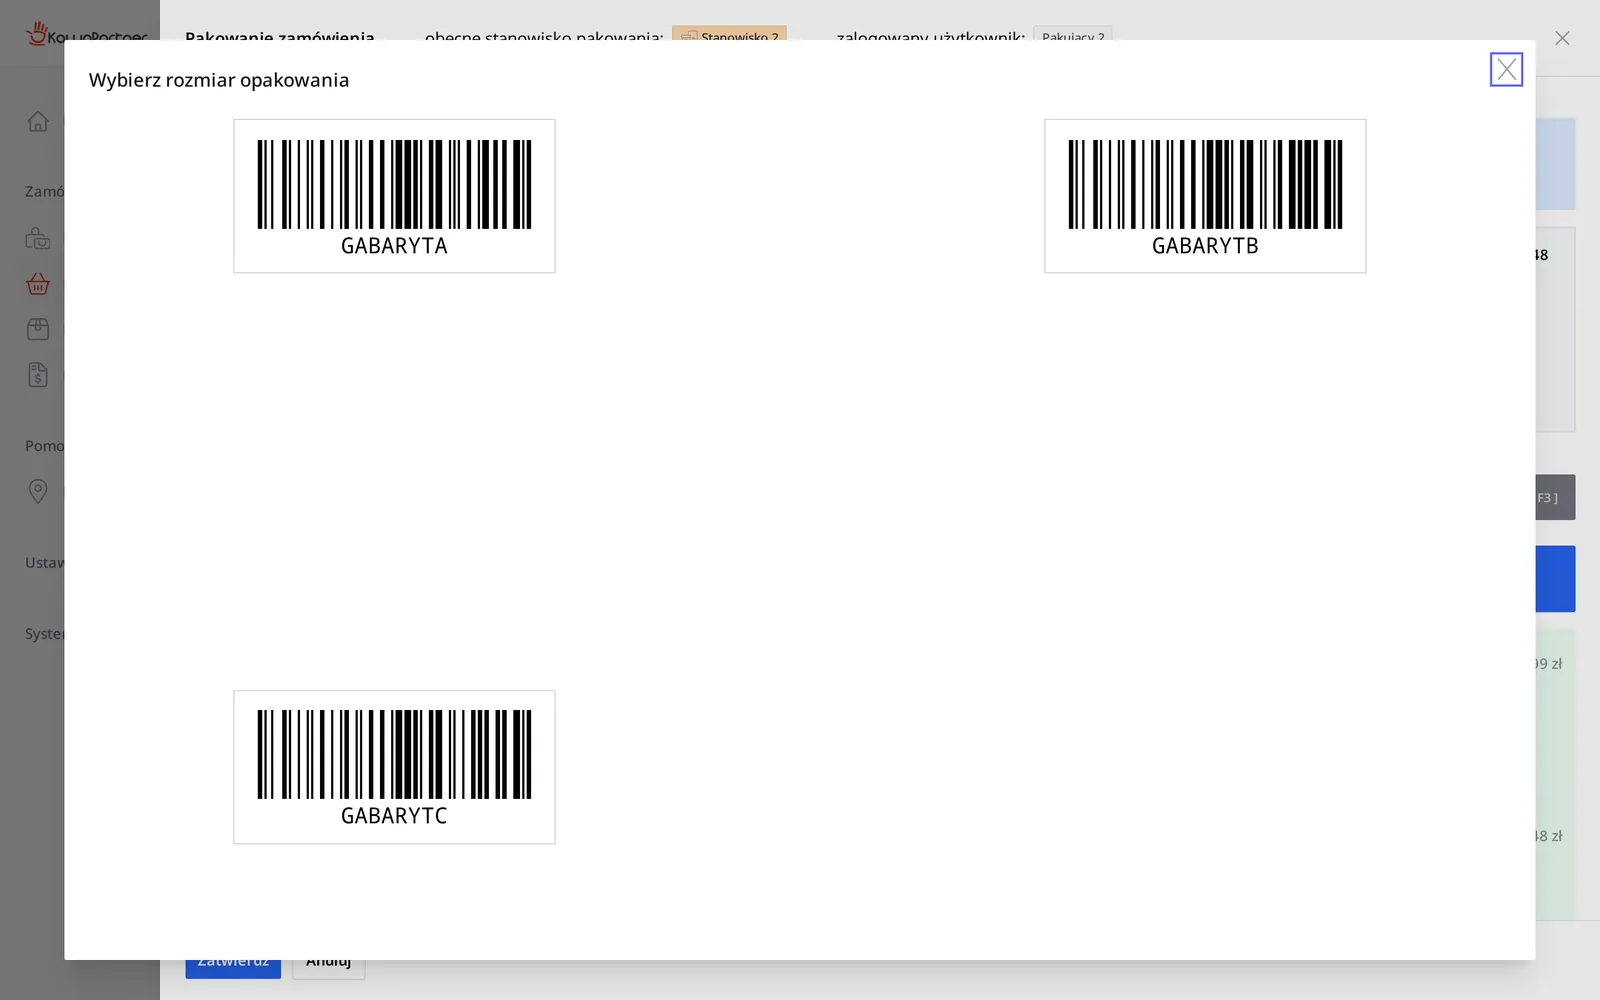Select the GABARYTB package size barcode

click(1205, 196)
